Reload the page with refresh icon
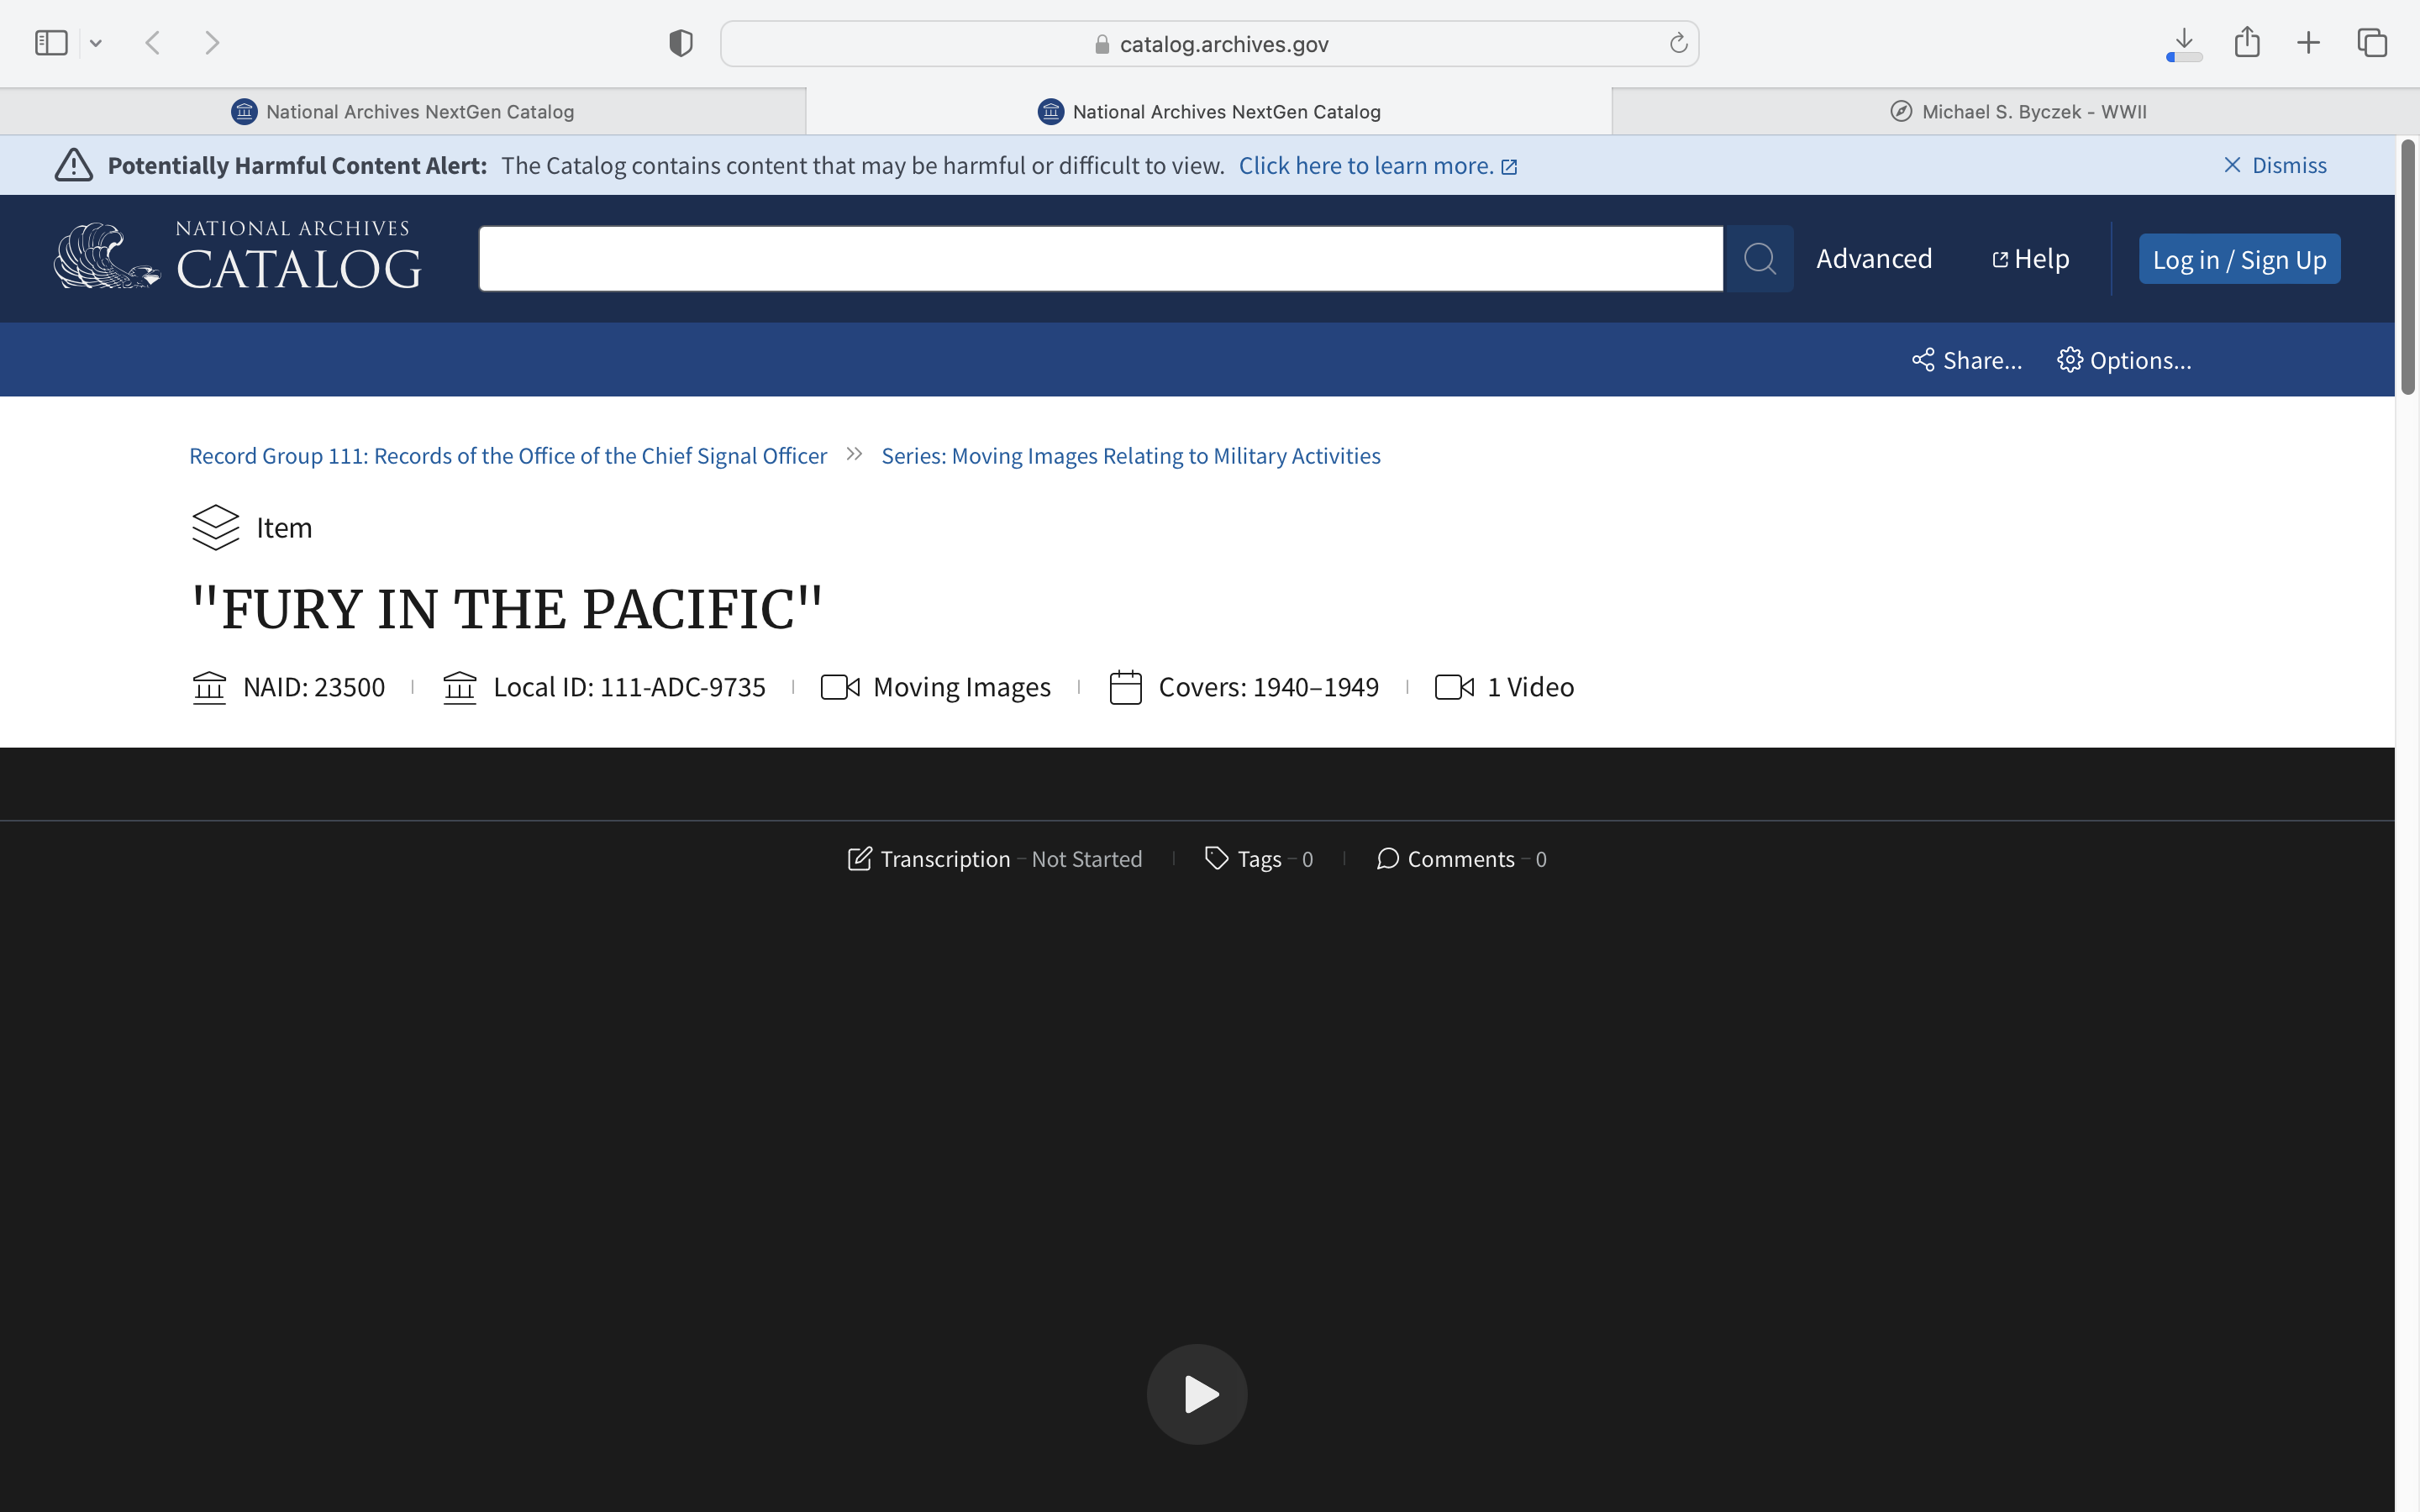Screen dimensions: 2420x1512 tap(1678, 43)
